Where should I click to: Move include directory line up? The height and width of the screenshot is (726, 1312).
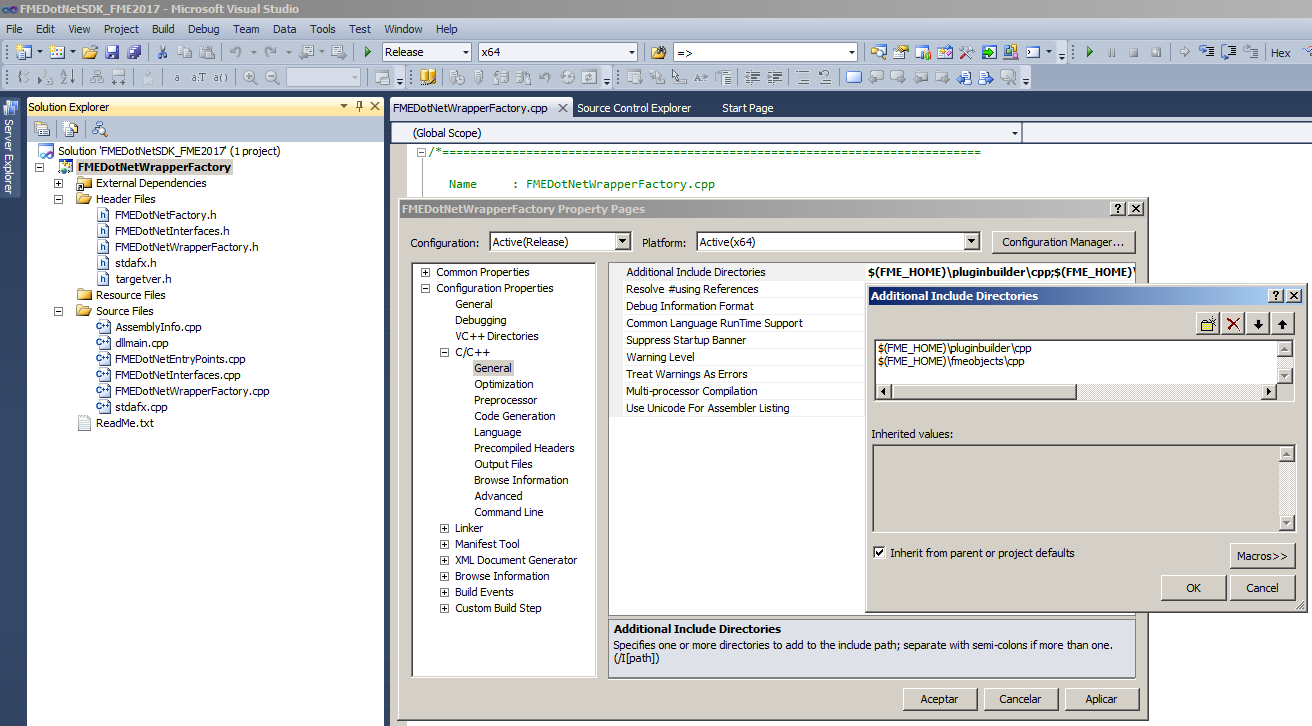[x=1283, y=324]
